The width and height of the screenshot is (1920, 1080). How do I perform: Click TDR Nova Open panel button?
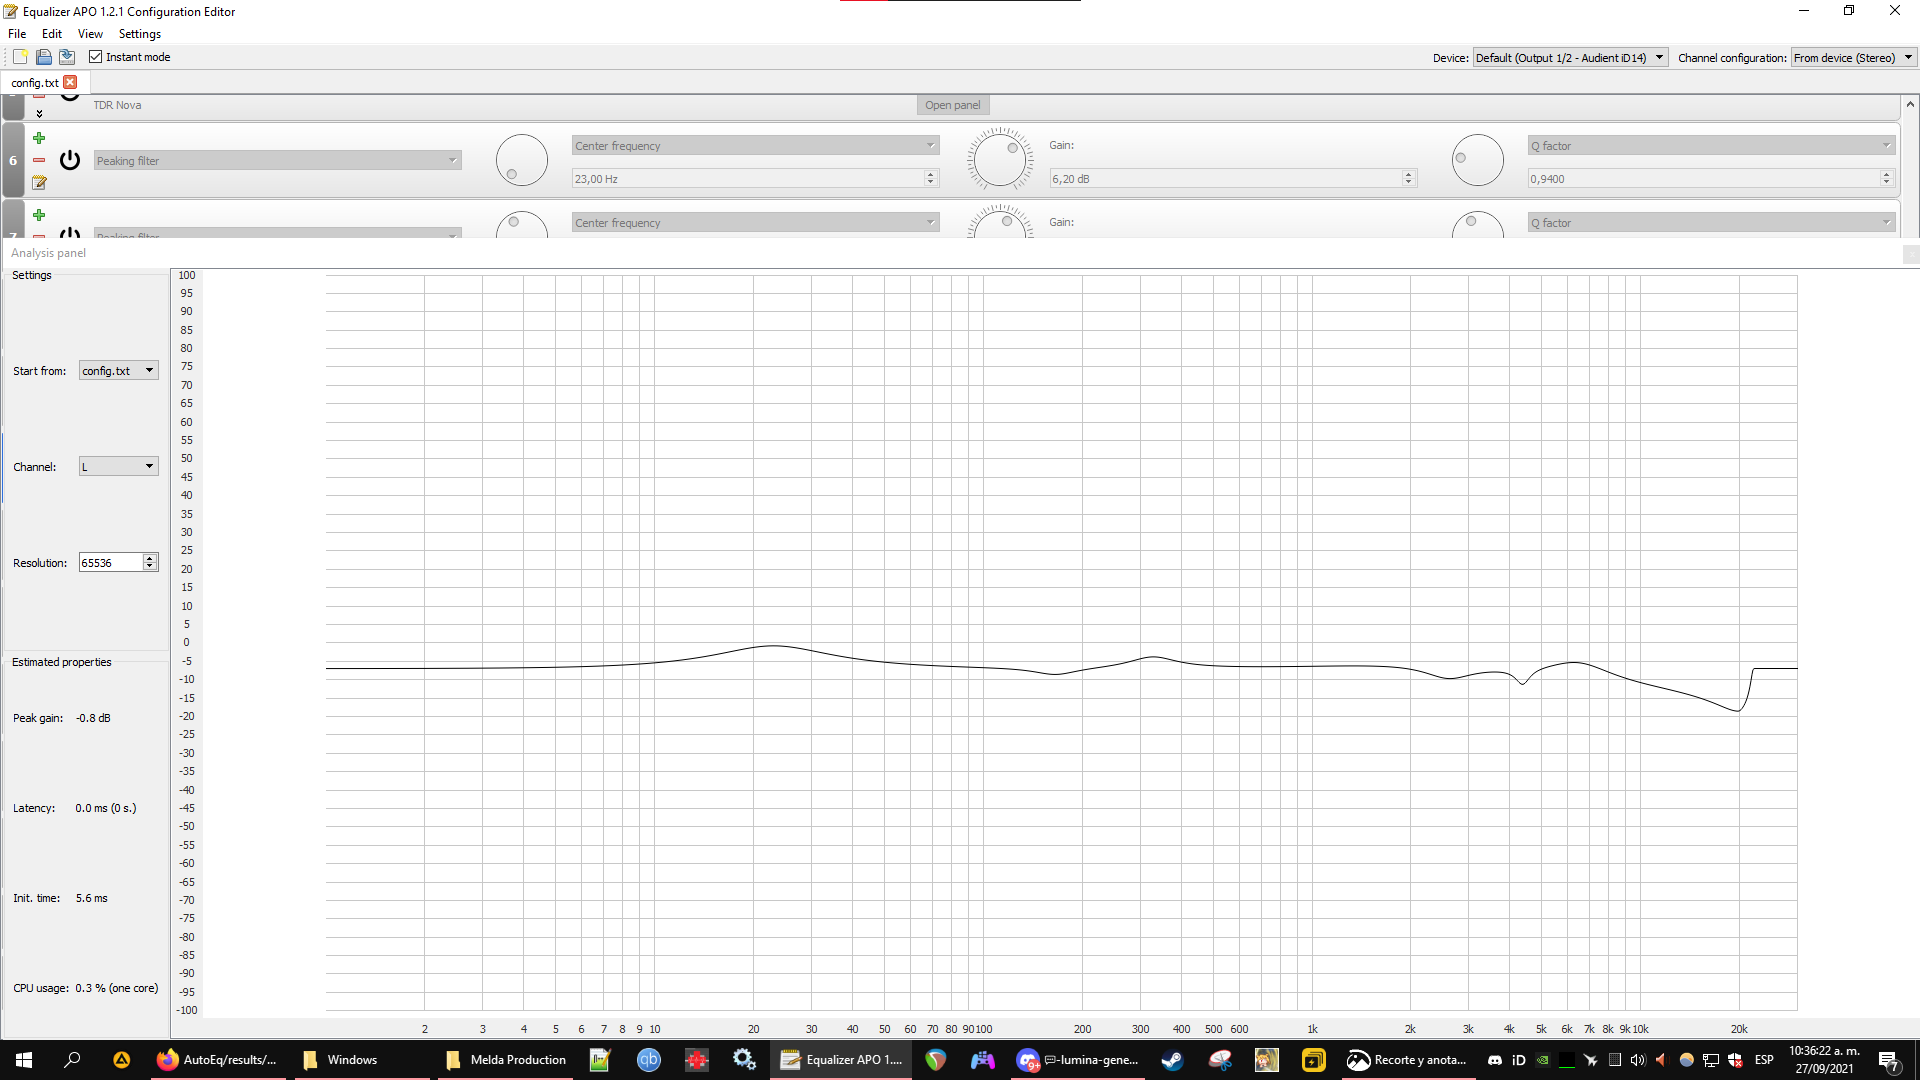pyautogui.click(x=952, y=105)
